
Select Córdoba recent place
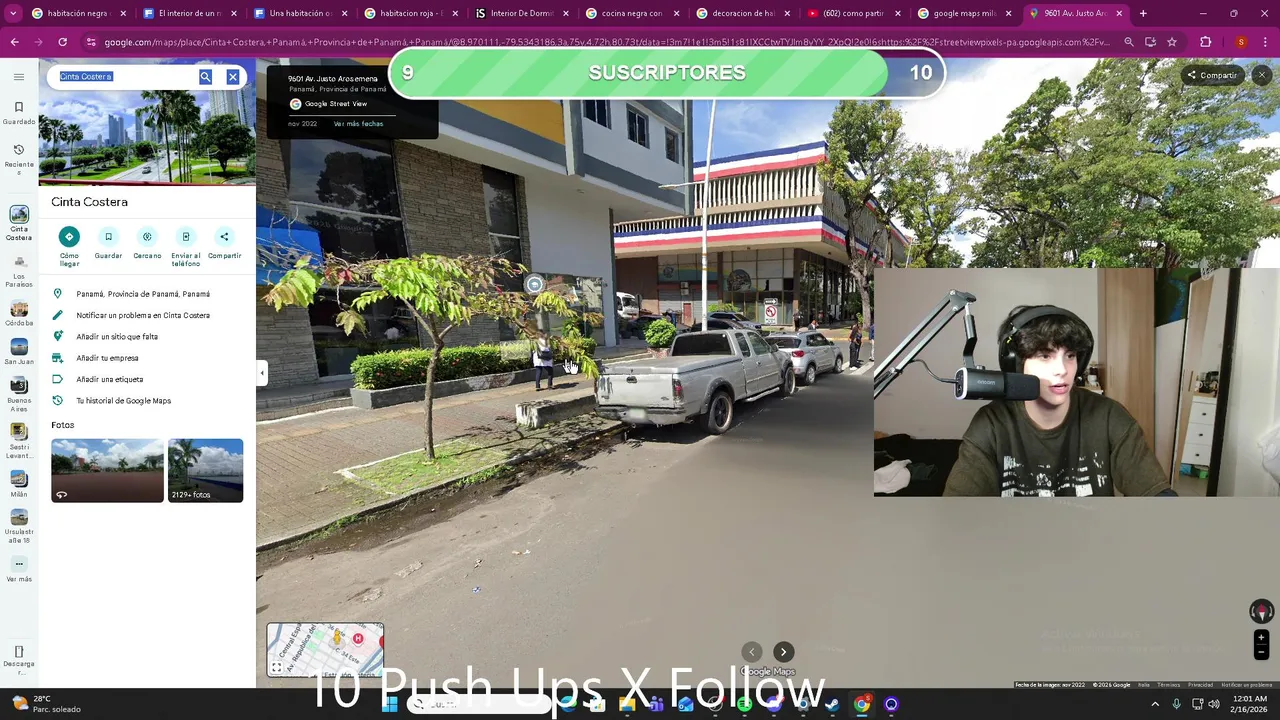[x=19, y=314]
